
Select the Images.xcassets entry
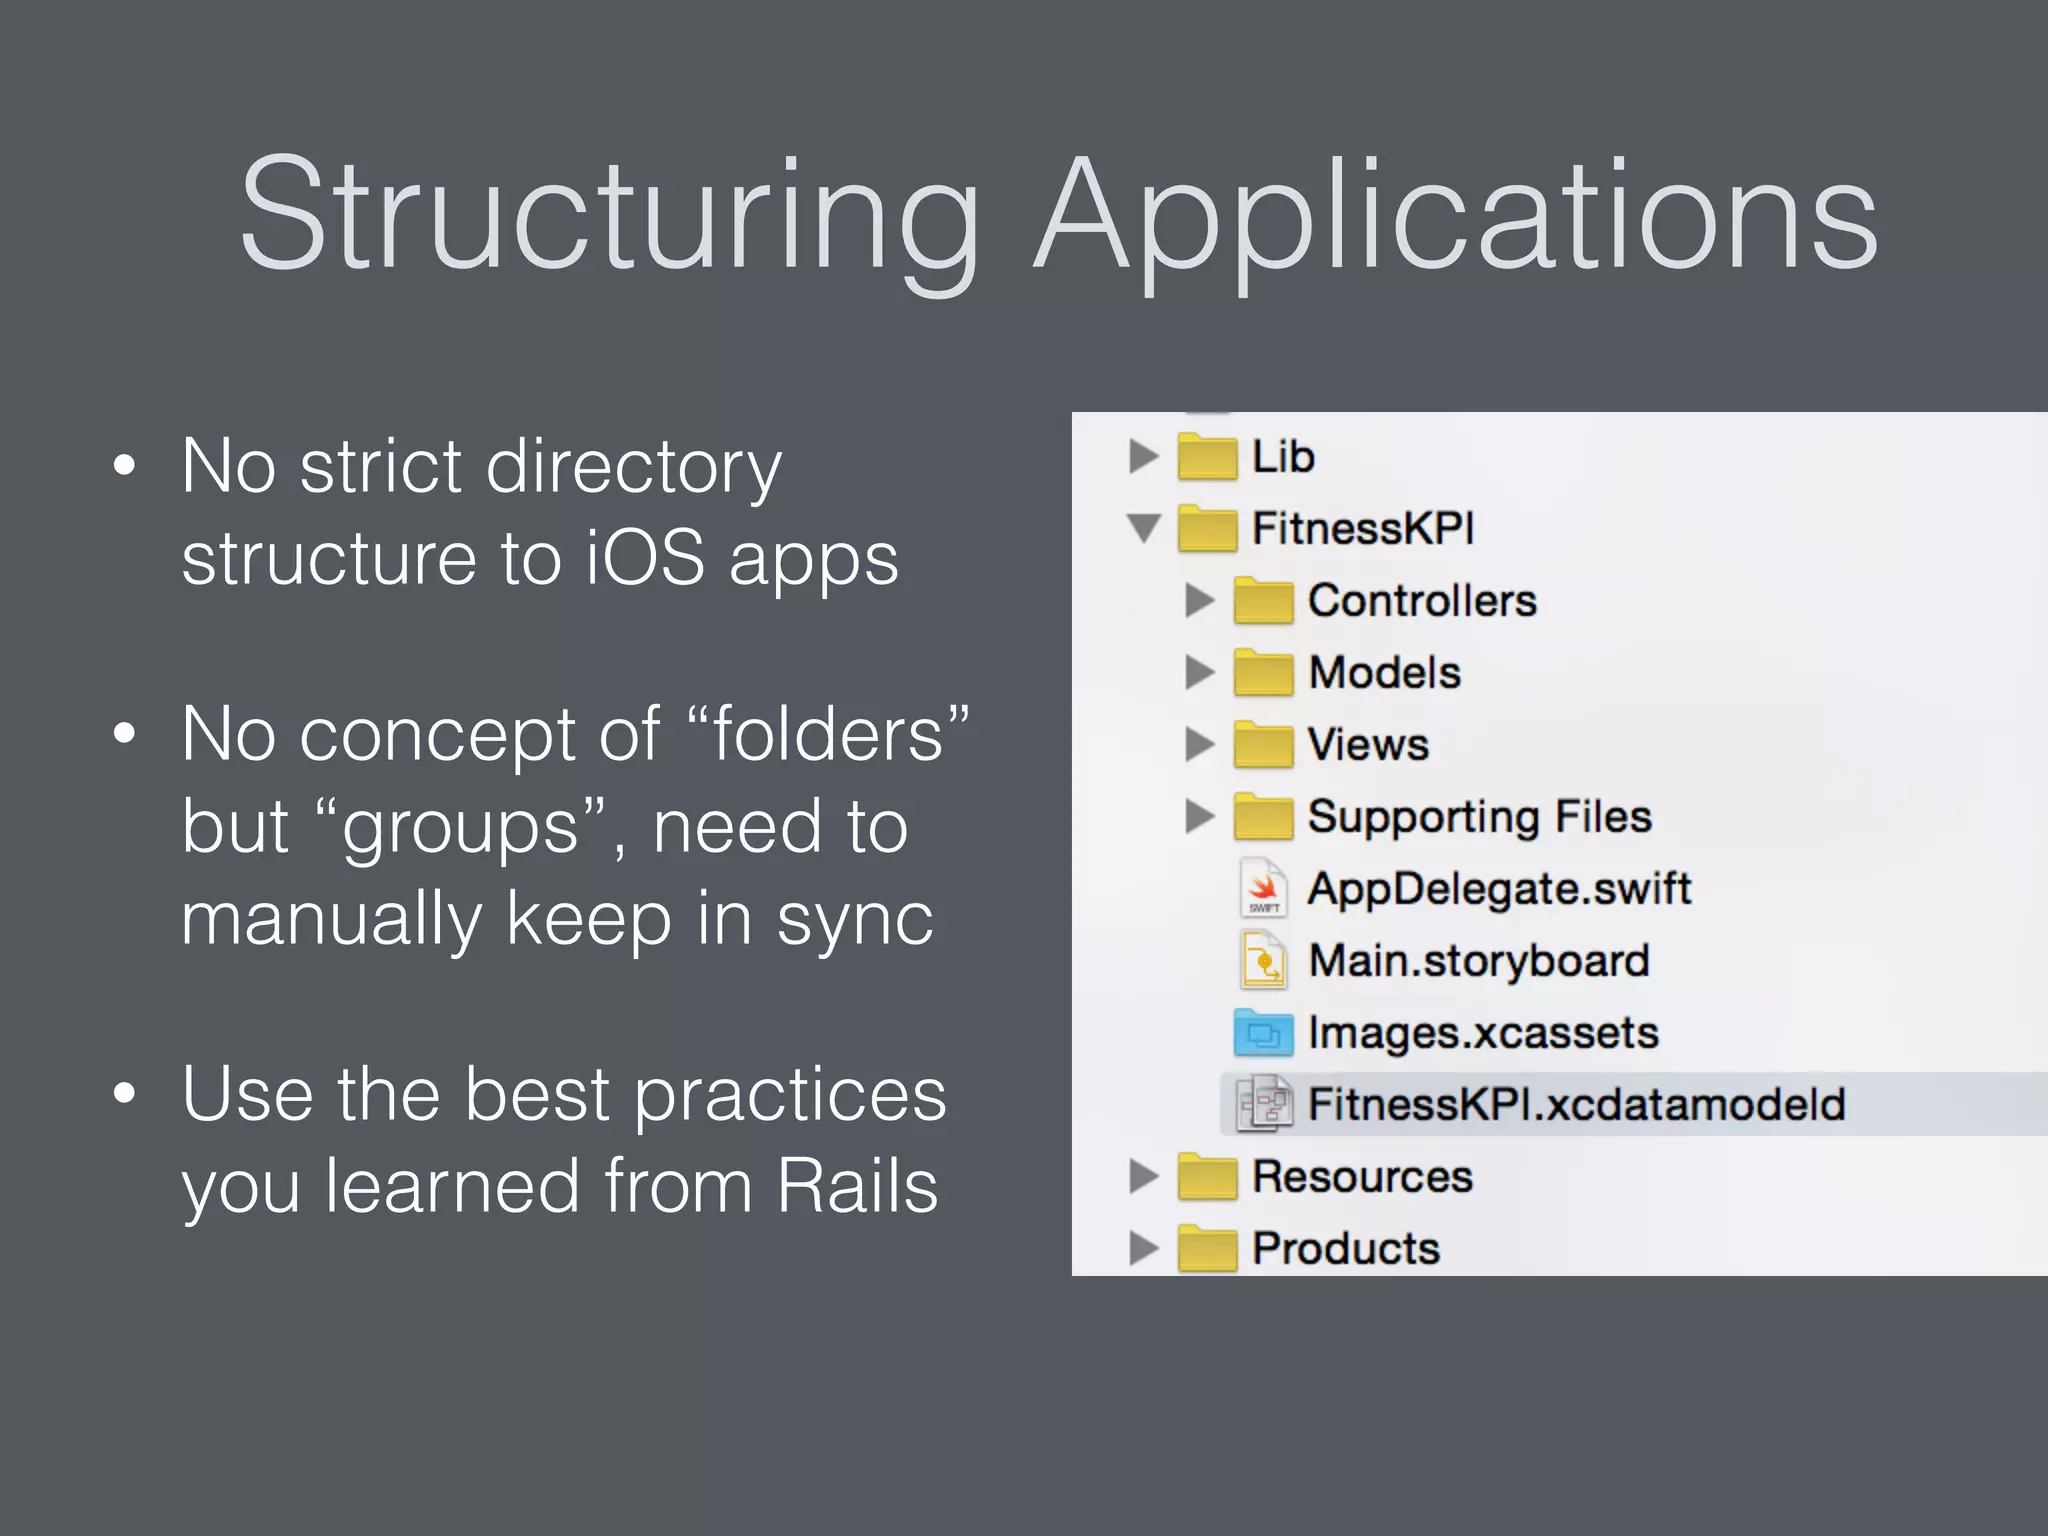[1483, 1033]
